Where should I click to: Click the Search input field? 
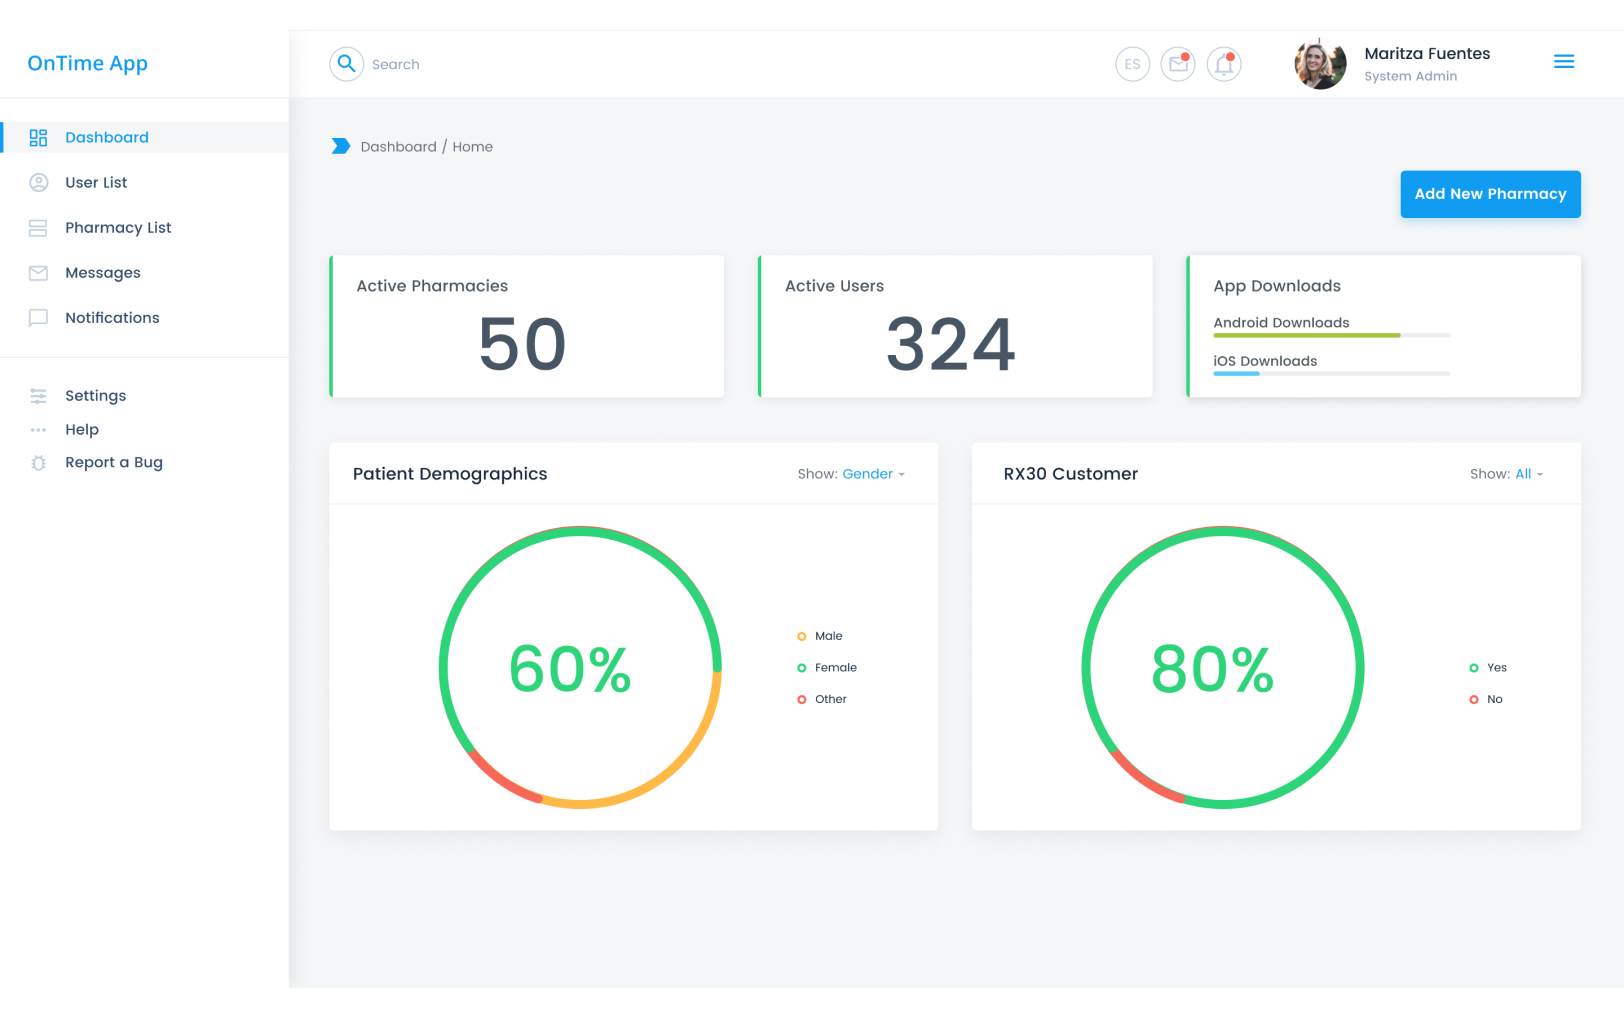(396, 64)
